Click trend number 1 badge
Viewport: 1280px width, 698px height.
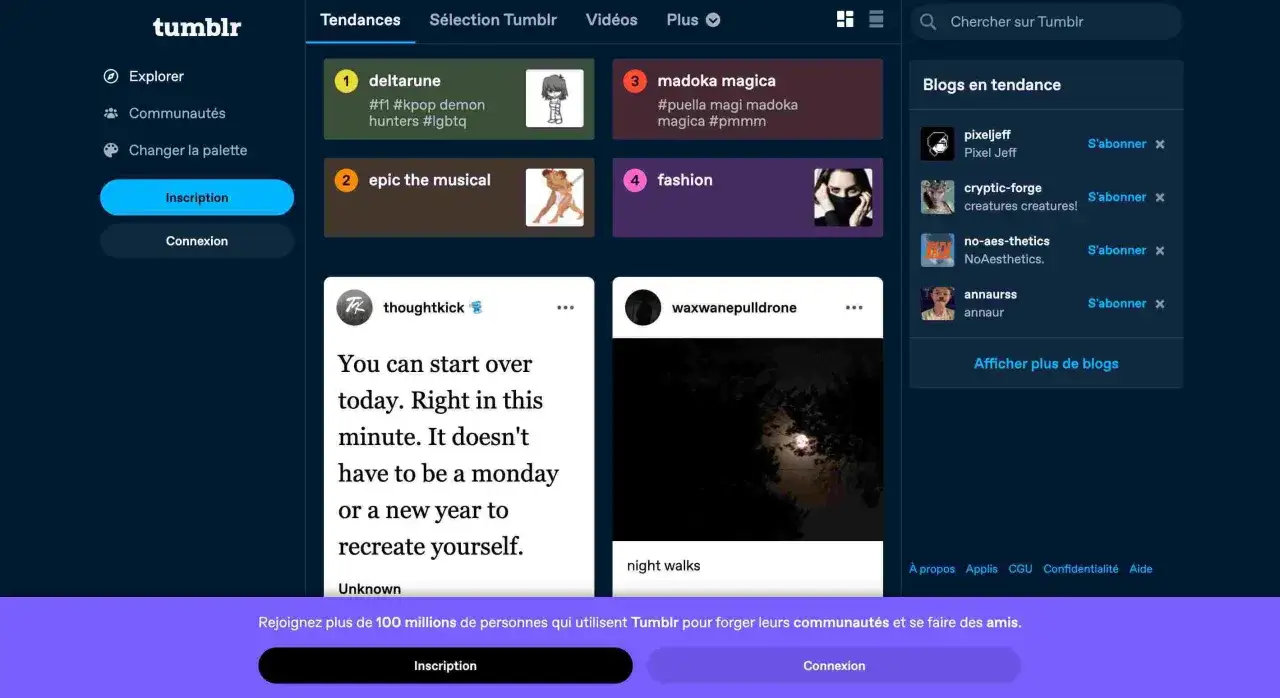click(346, 81)
